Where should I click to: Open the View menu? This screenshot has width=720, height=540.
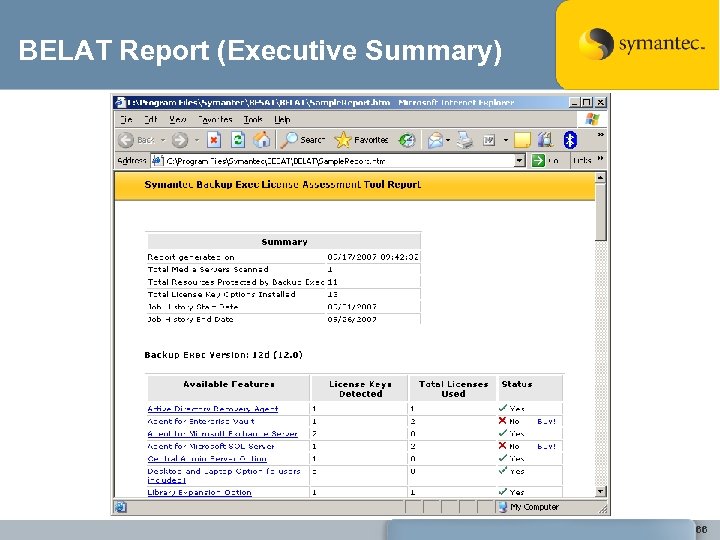[x=178, y=120]
